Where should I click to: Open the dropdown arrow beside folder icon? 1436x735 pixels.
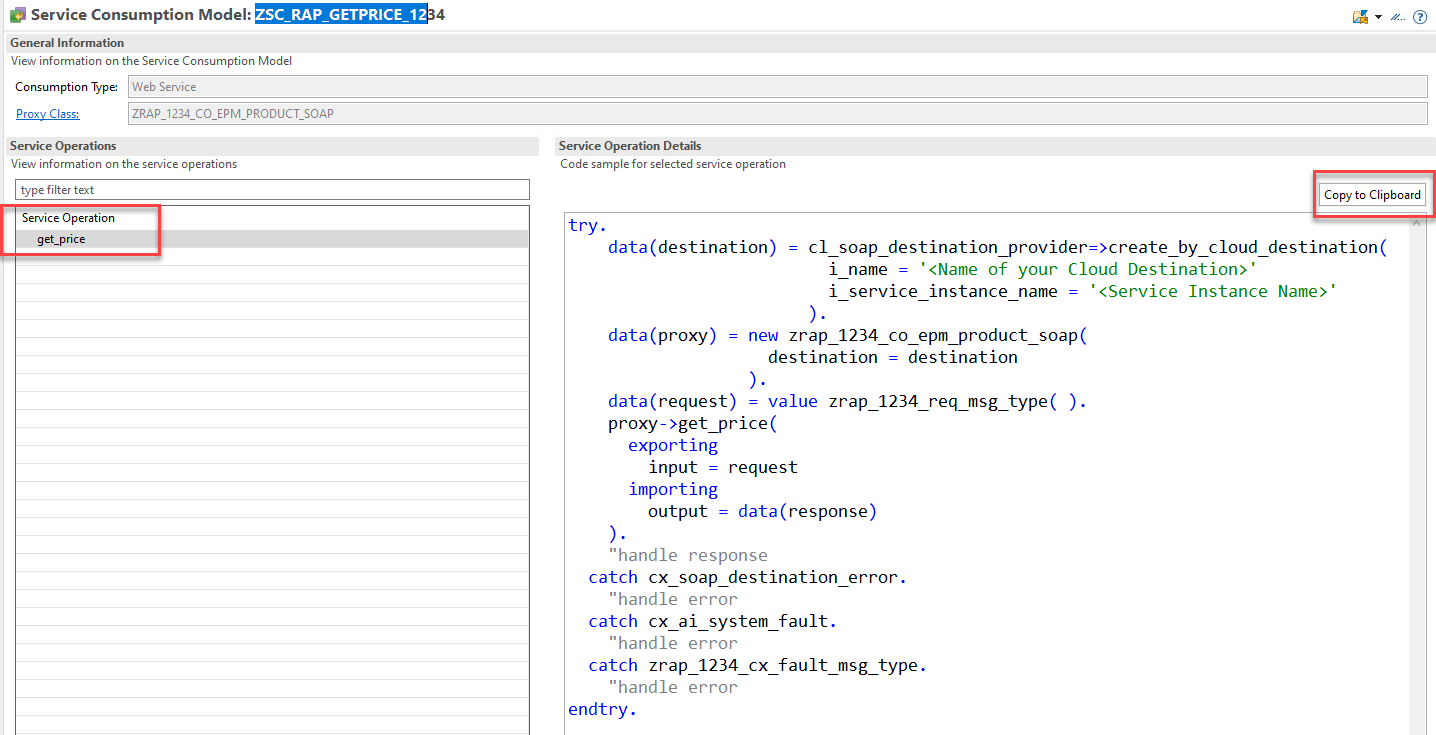(1378, 17)
